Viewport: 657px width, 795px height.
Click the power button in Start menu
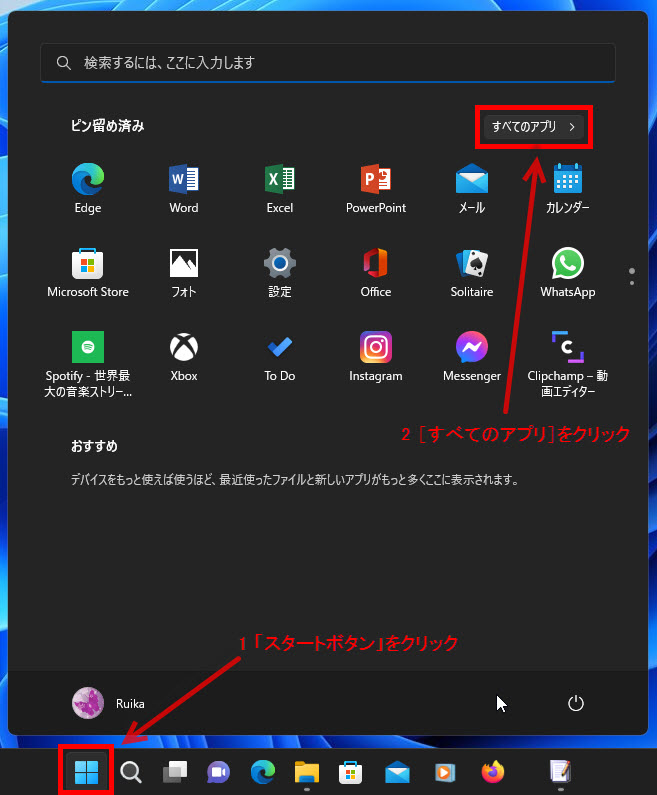pyautogui.click(x=575, y=703)
